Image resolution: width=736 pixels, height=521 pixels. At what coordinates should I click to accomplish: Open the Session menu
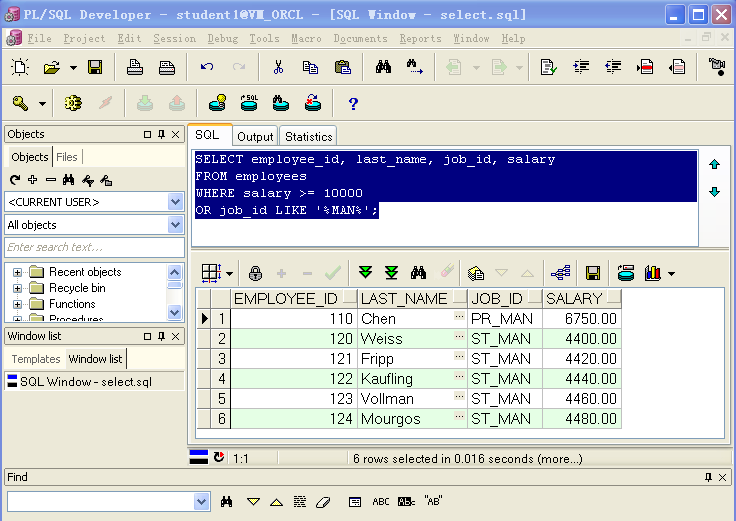[x=174, y=39]
